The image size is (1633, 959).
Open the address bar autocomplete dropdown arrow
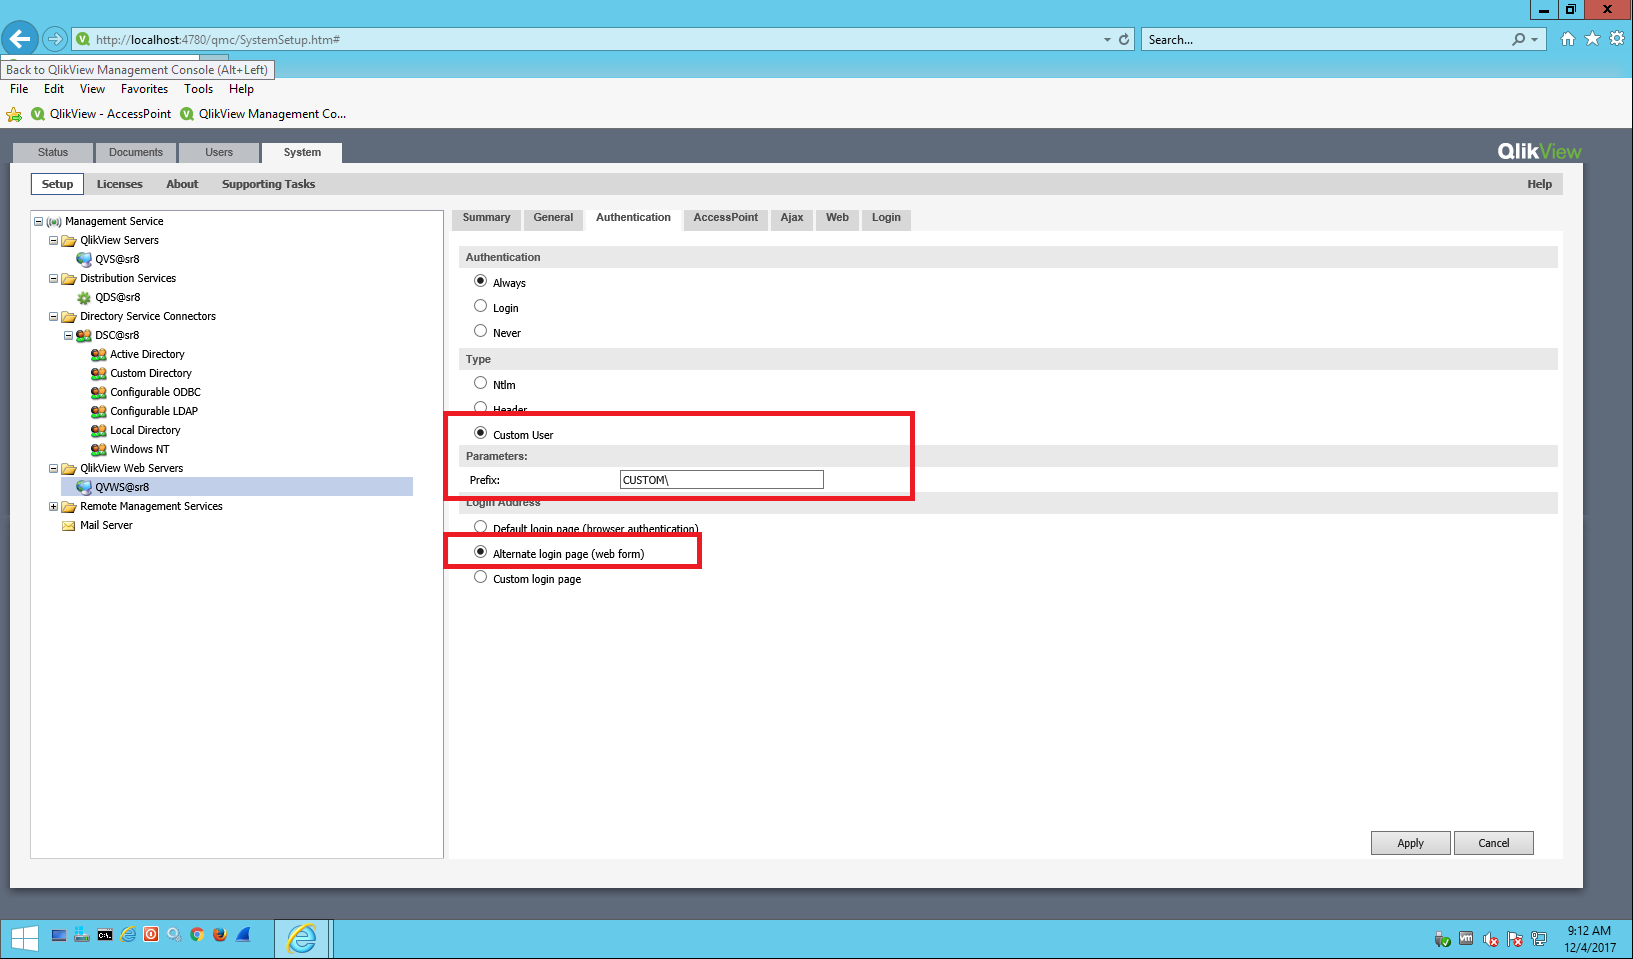pyautogui.click(x=1107, y=40)
